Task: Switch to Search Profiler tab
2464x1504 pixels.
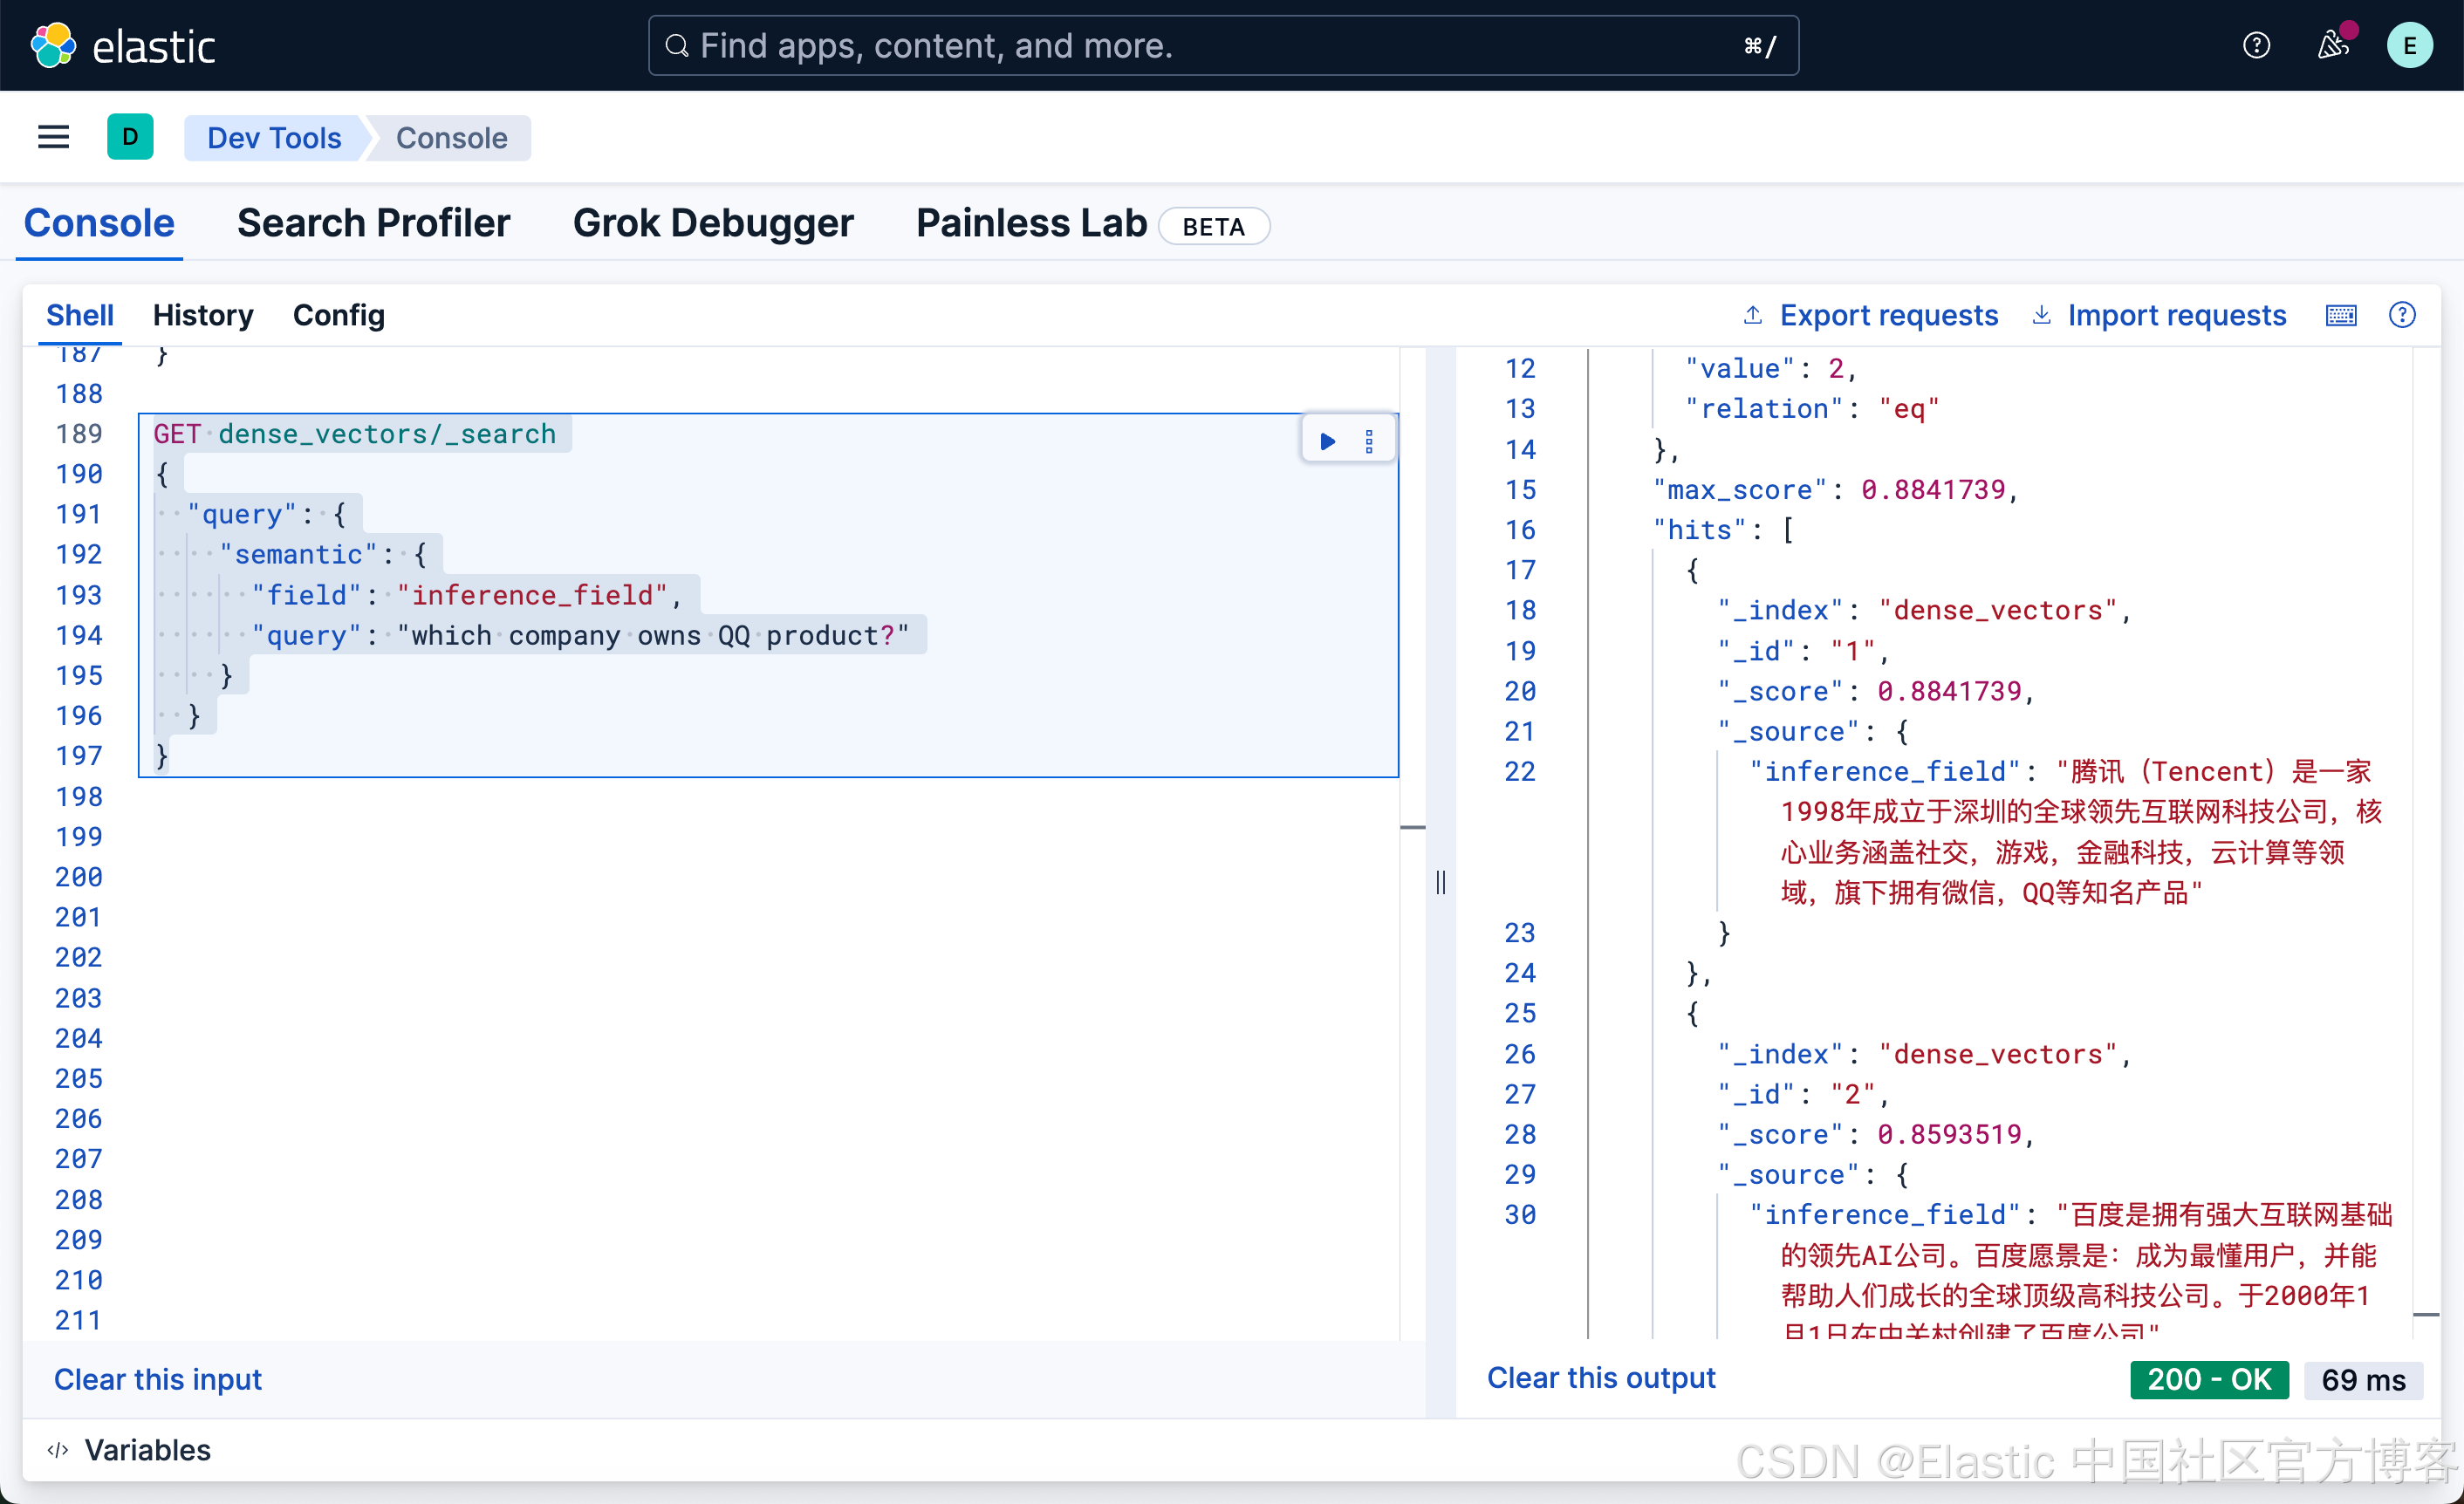Action: 373,223
